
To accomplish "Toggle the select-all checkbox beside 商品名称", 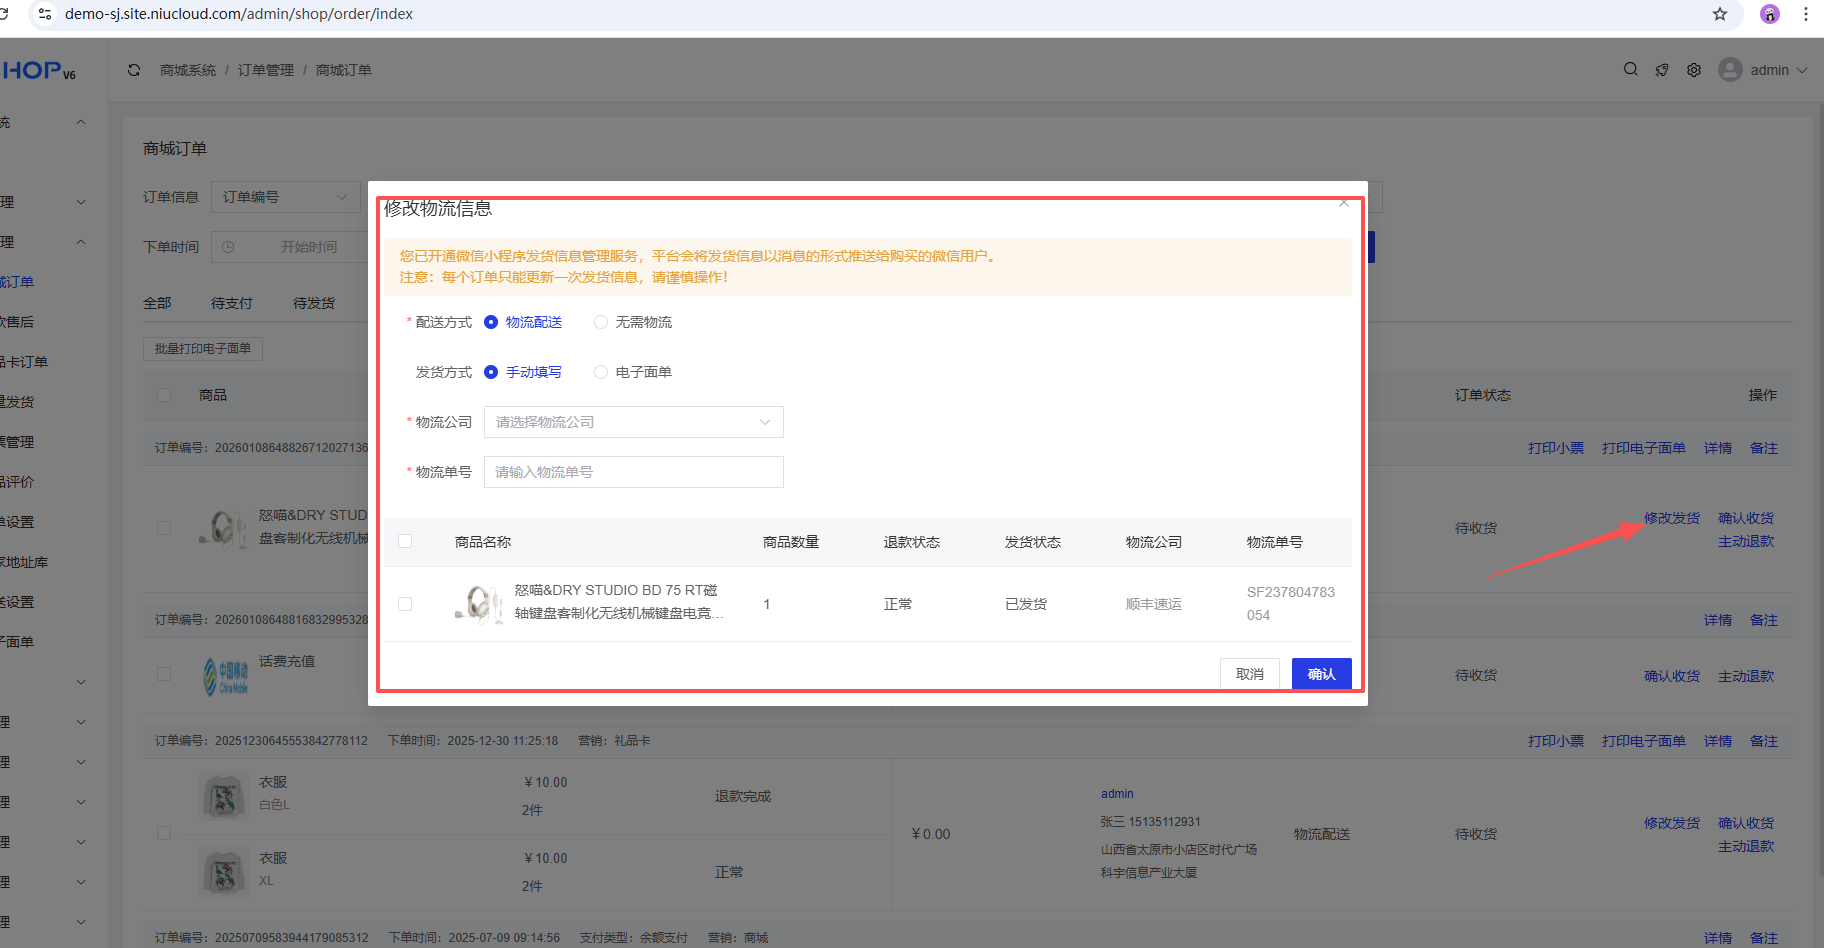I will point(405,541).
